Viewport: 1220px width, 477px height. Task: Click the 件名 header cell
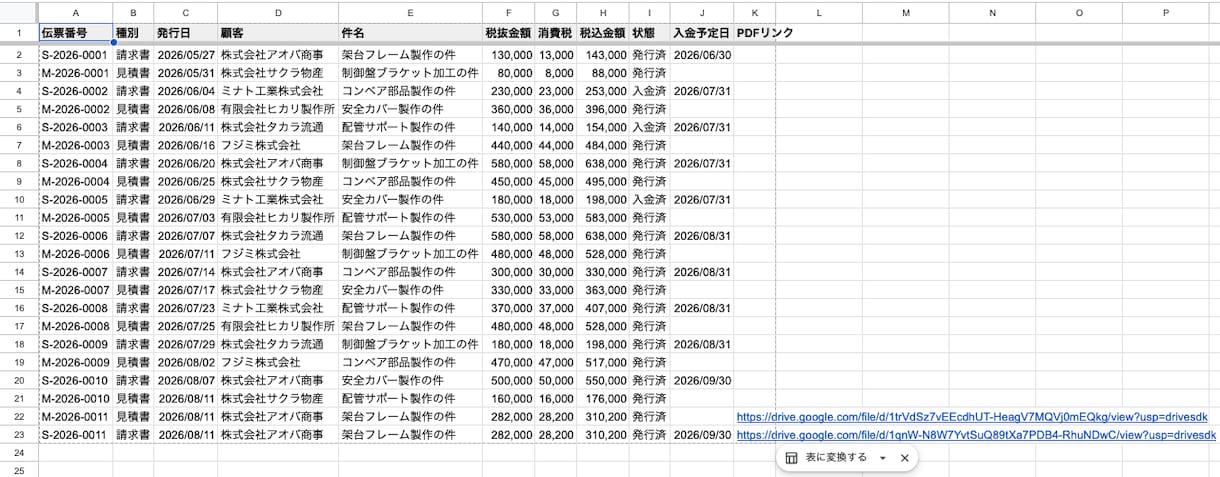tap(410, 33)
